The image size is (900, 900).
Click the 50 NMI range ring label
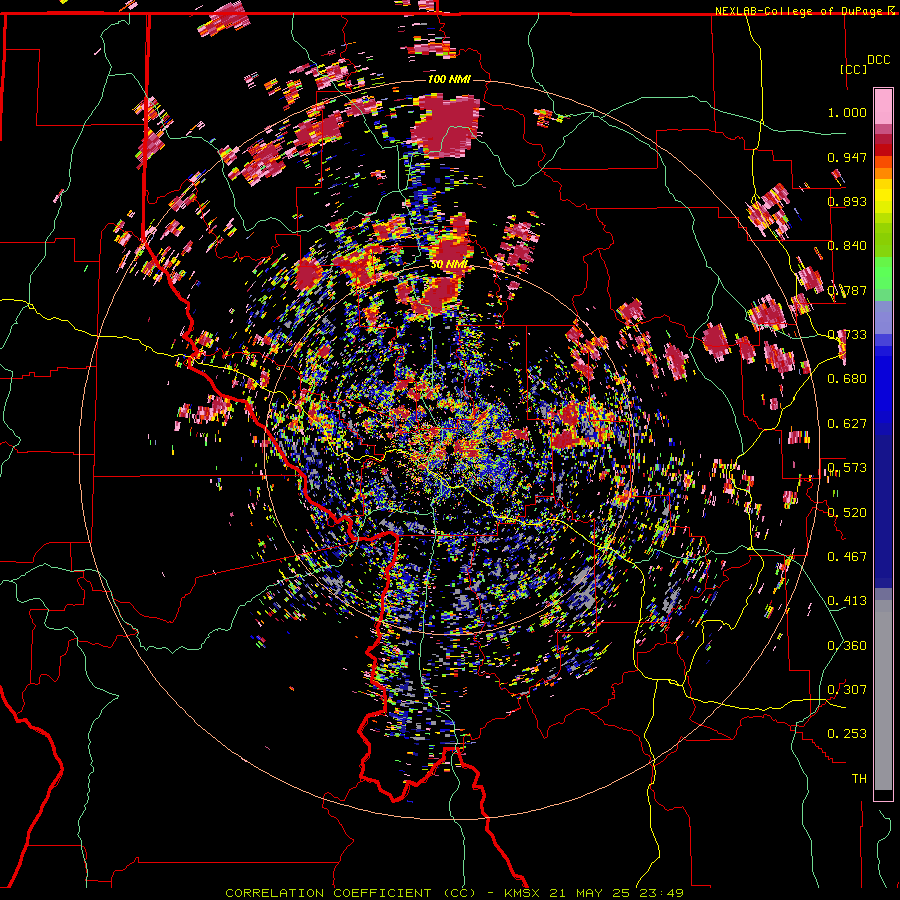click(x=450, y=265)
